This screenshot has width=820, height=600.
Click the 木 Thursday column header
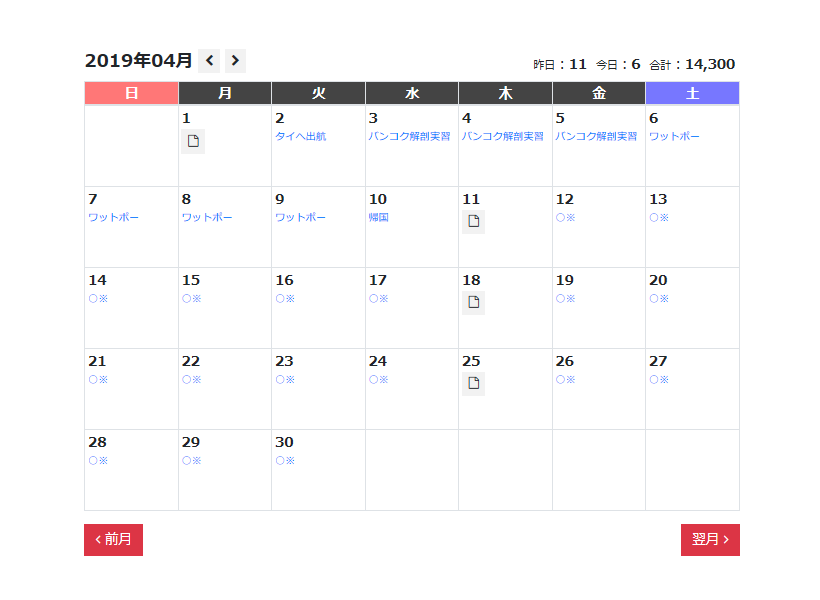[505, 93]
